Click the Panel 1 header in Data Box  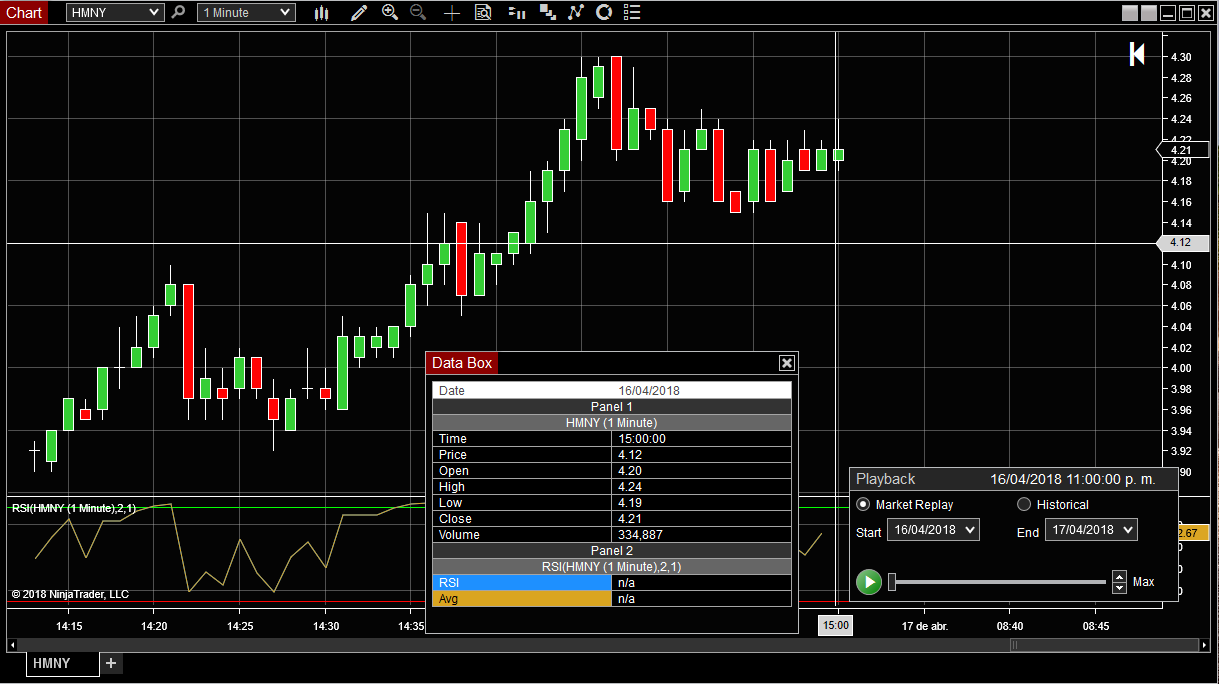click(x=612, y=407)
